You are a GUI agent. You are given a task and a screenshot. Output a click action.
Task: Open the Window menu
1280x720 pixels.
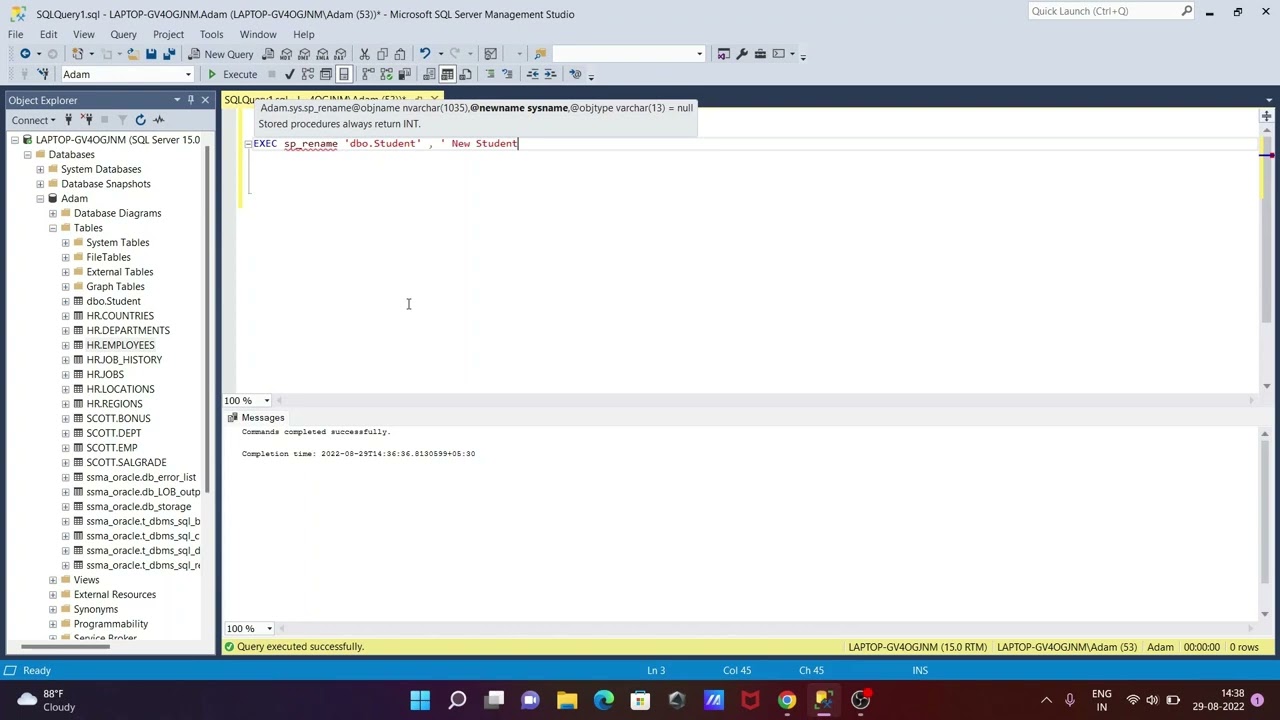tap(258, 34)
